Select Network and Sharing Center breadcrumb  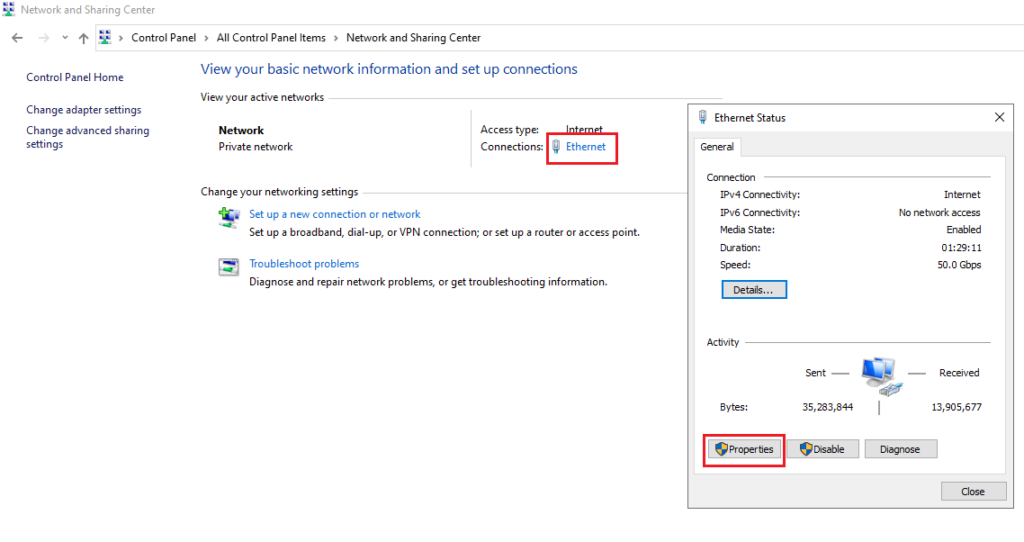tap(413, 38)
